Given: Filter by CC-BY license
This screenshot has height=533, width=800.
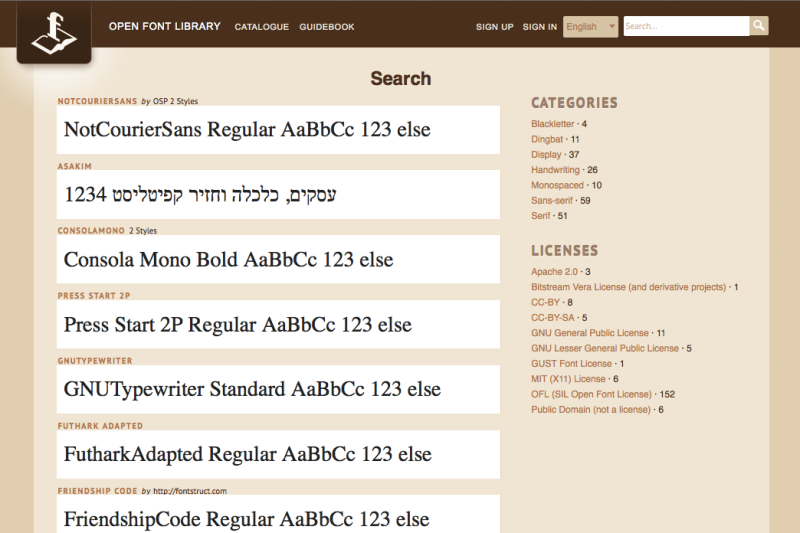Looking at the screenshot, I should (545, 302).
